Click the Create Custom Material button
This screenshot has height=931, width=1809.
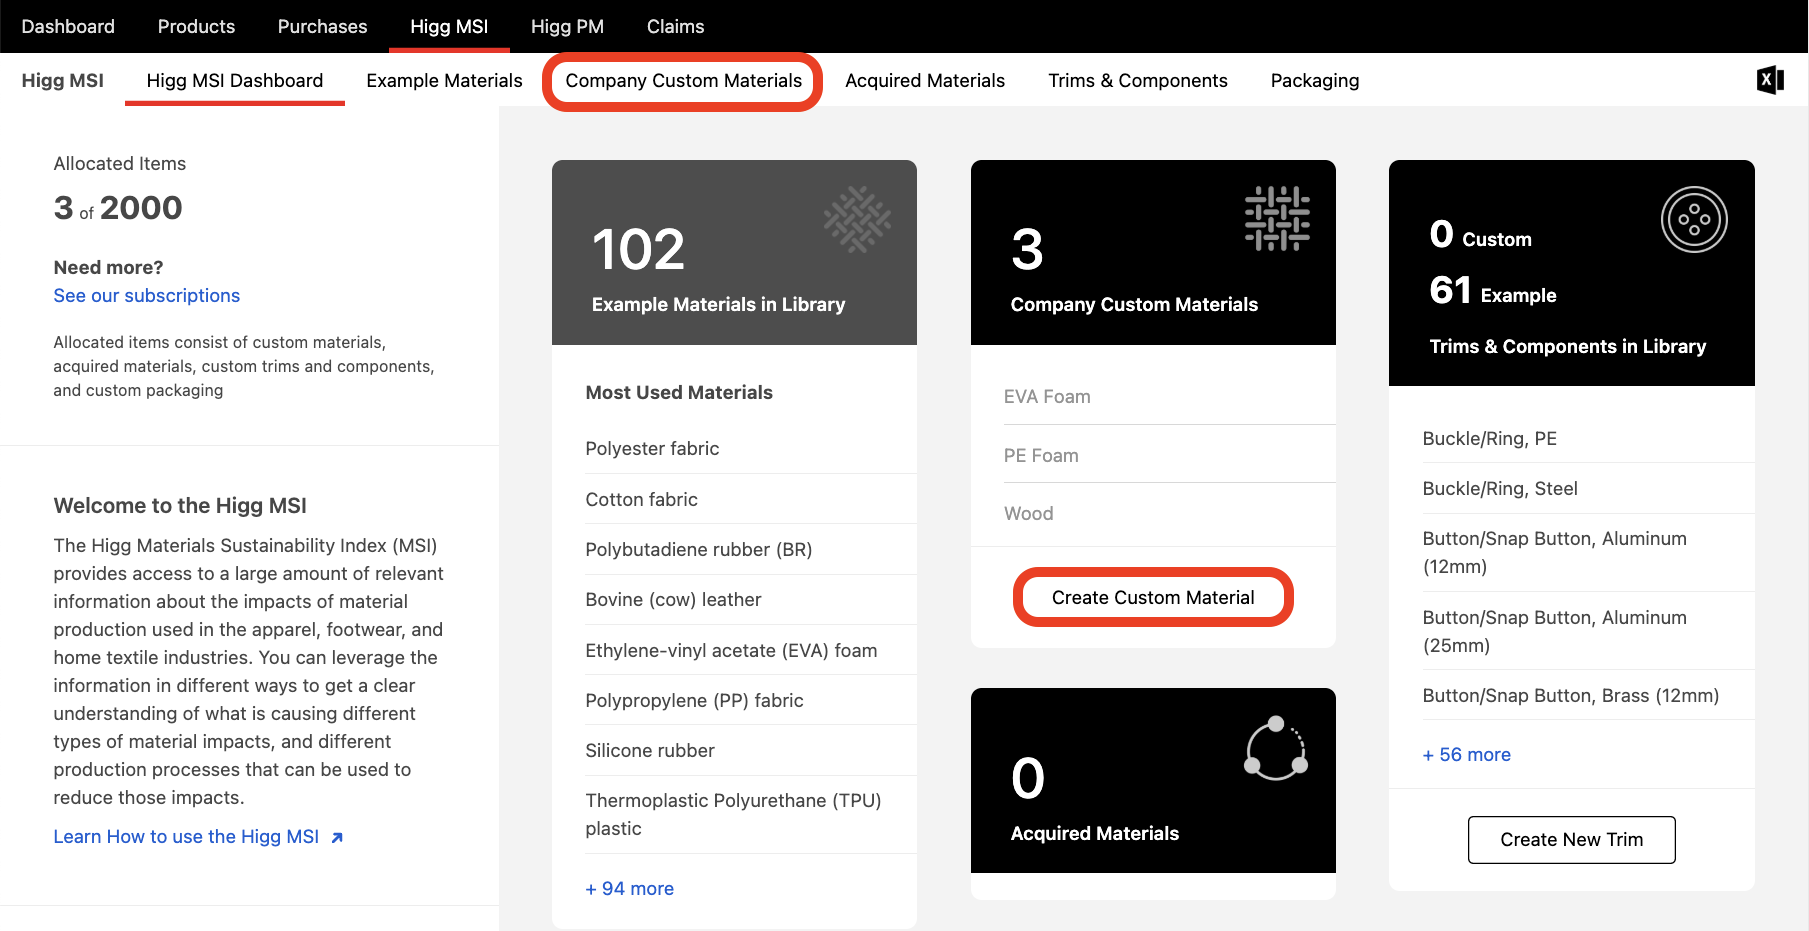coord(1153,597)
